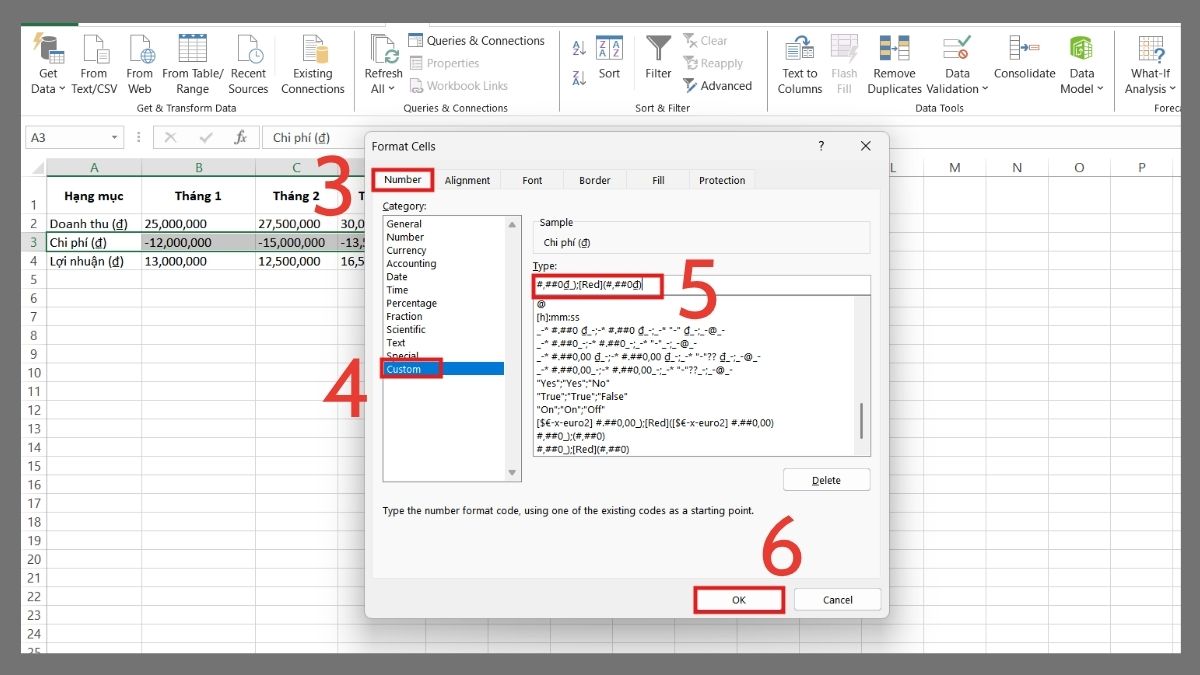Confirm with OK button

[x=738, y=600]
